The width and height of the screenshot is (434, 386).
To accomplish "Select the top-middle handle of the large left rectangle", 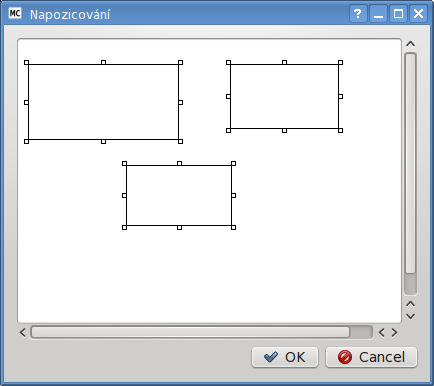I will coord(104,62).
